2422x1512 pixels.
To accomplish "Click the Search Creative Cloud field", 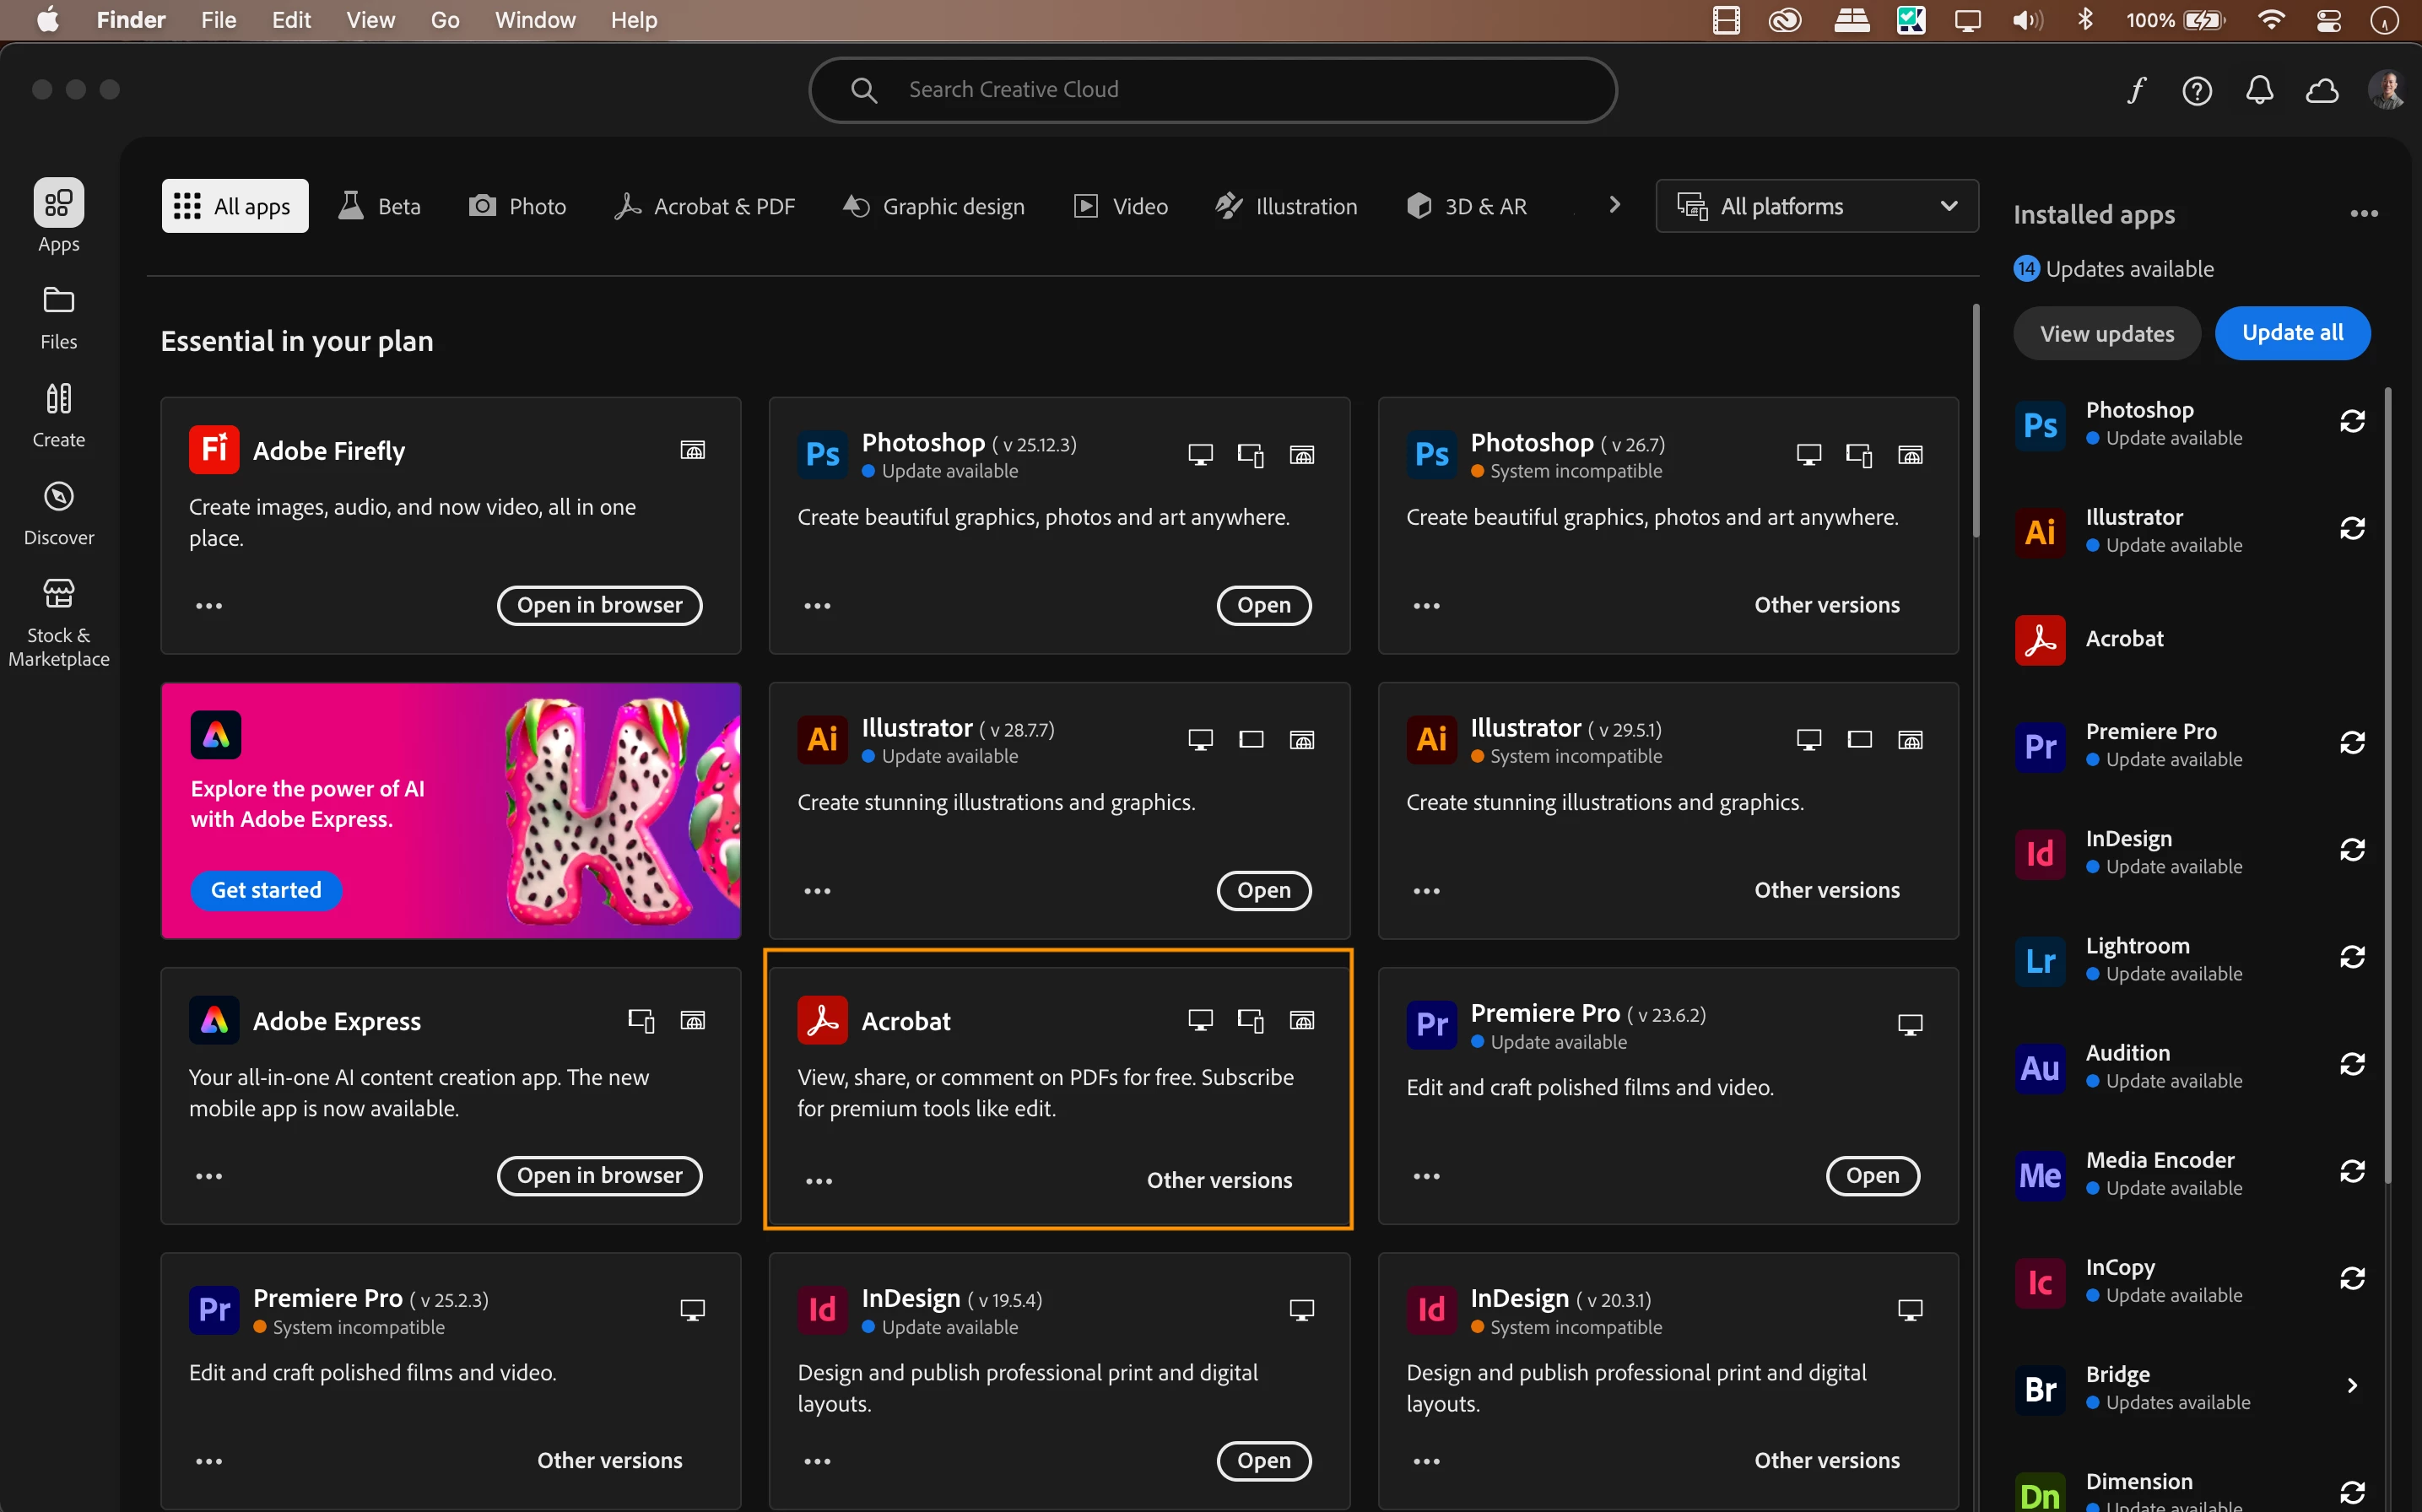I will tap(1212, 90).
